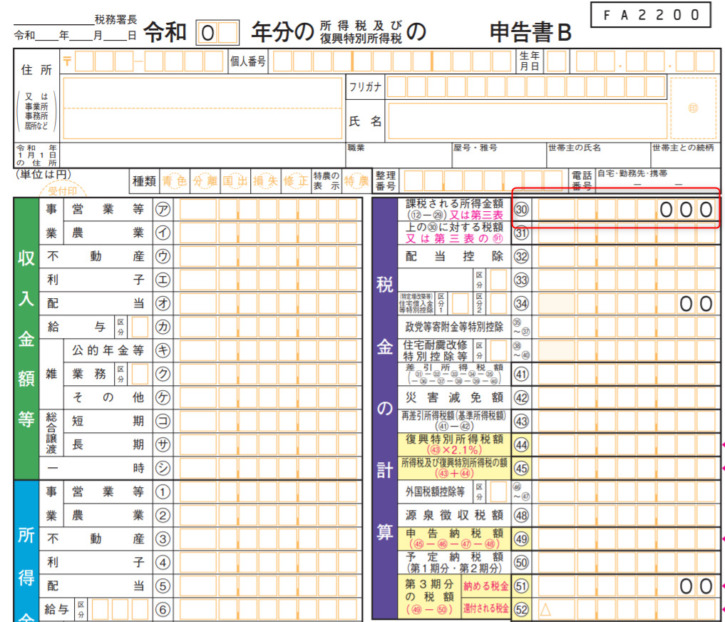This screenshot has width=725, height=622.
Task: Click circled ㉚ marker in tax section
Action: coord(521,210)
